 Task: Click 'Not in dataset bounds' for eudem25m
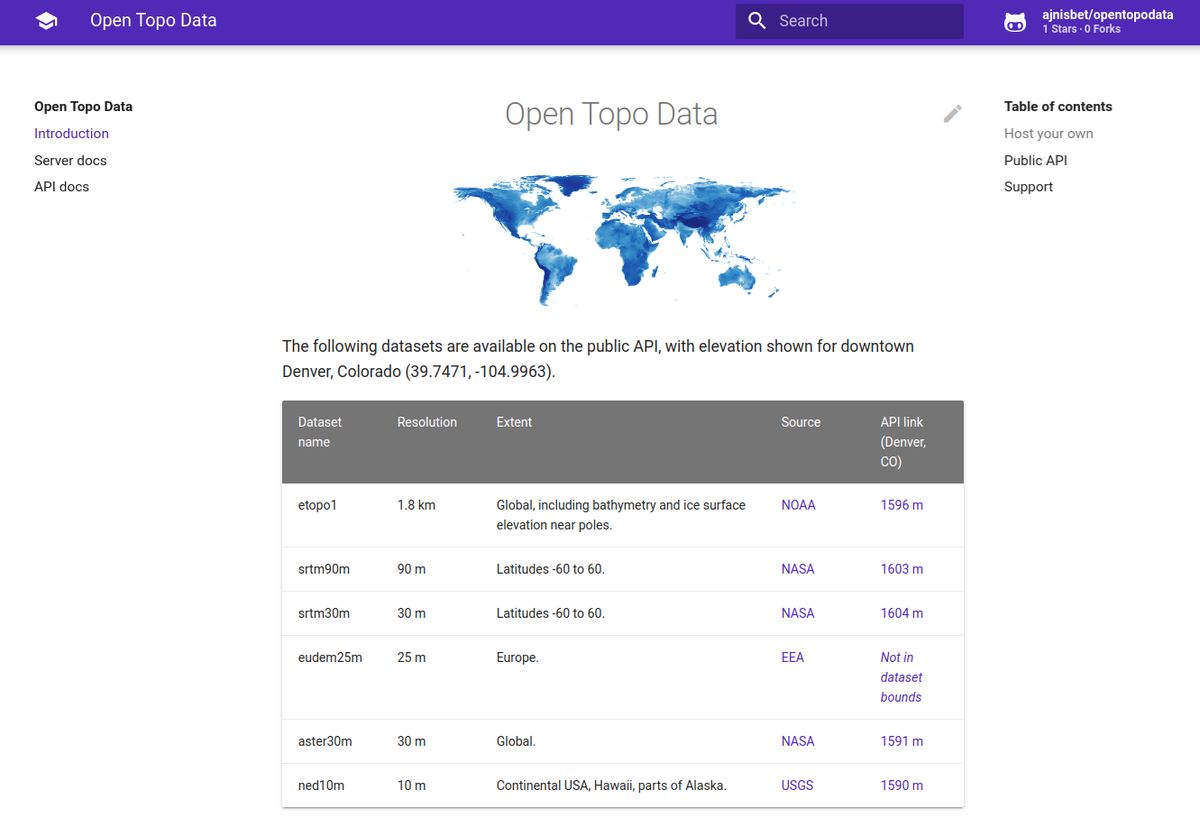pos(901,677)
